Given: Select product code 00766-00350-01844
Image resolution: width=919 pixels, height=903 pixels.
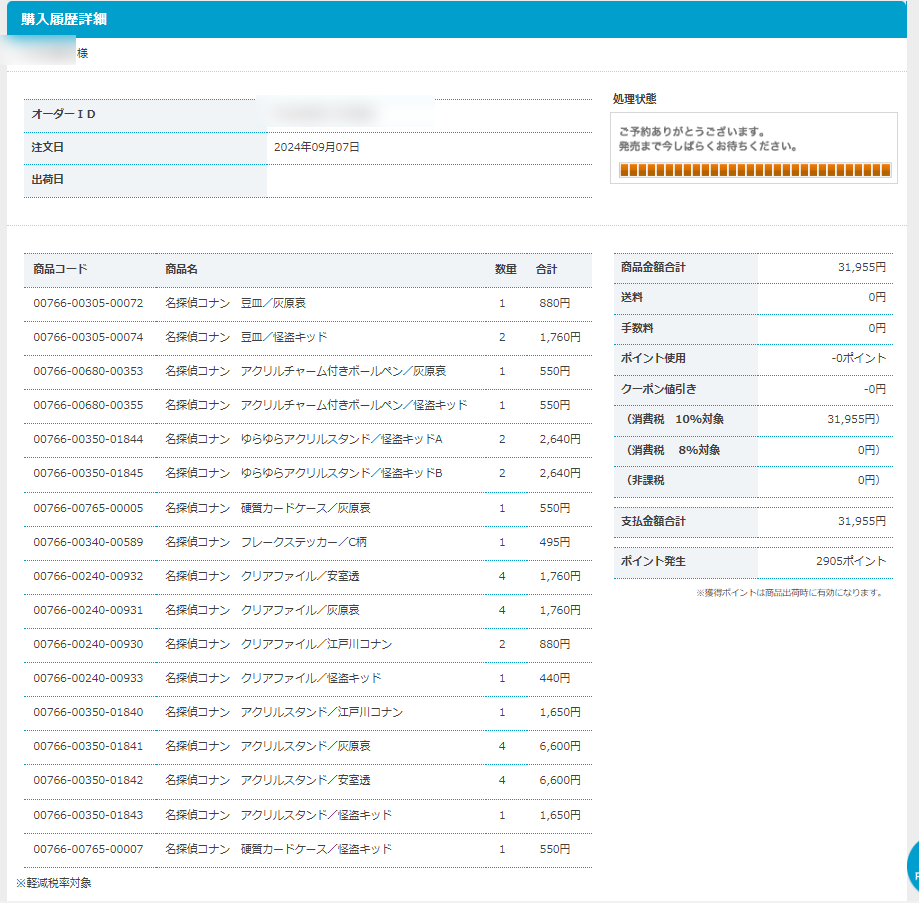Looking at the screenshot, I should coord(88,439).
